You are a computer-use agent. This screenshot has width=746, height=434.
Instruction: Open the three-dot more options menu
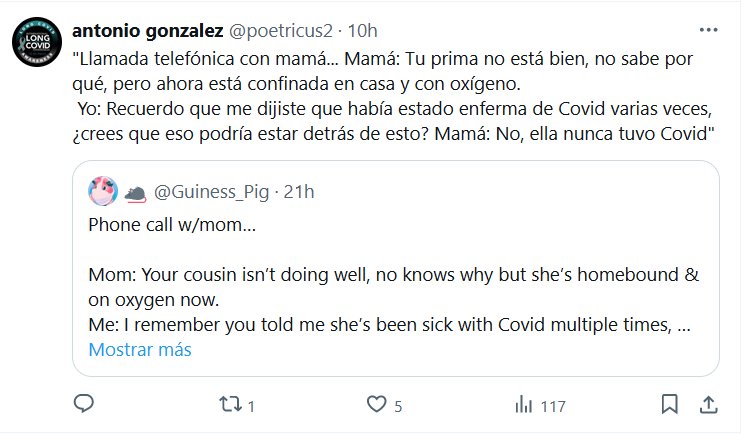pyautogui.click(x=708, y=30)
